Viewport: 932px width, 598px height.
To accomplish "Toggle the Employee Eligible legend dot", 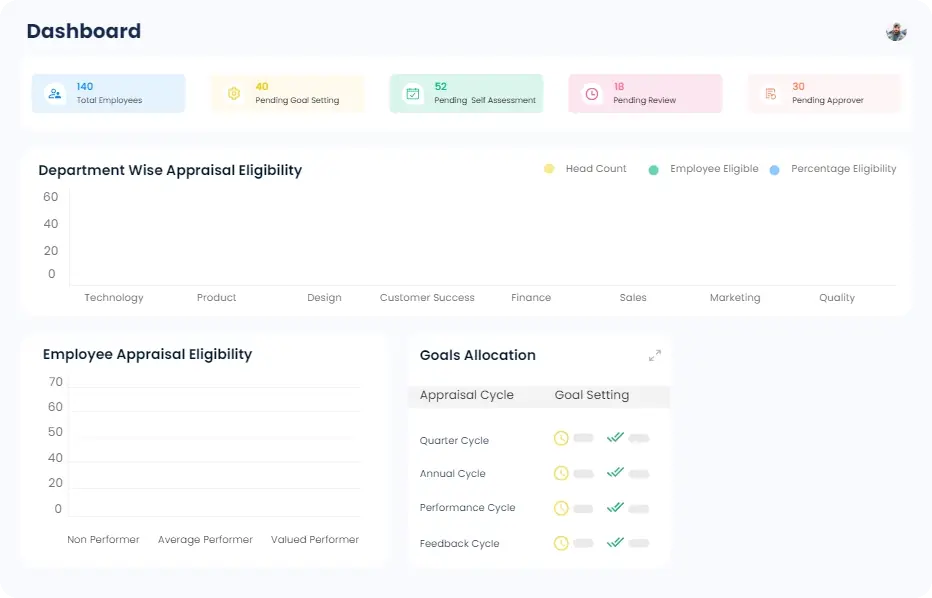I will [x=653, y=170].
